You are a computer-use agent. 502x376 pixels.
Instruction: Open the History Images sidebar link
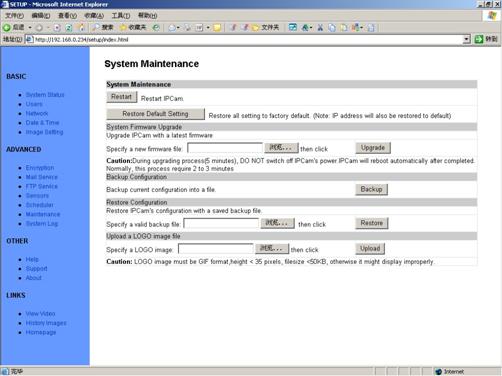pyautogui.click(x=46, y=323)
